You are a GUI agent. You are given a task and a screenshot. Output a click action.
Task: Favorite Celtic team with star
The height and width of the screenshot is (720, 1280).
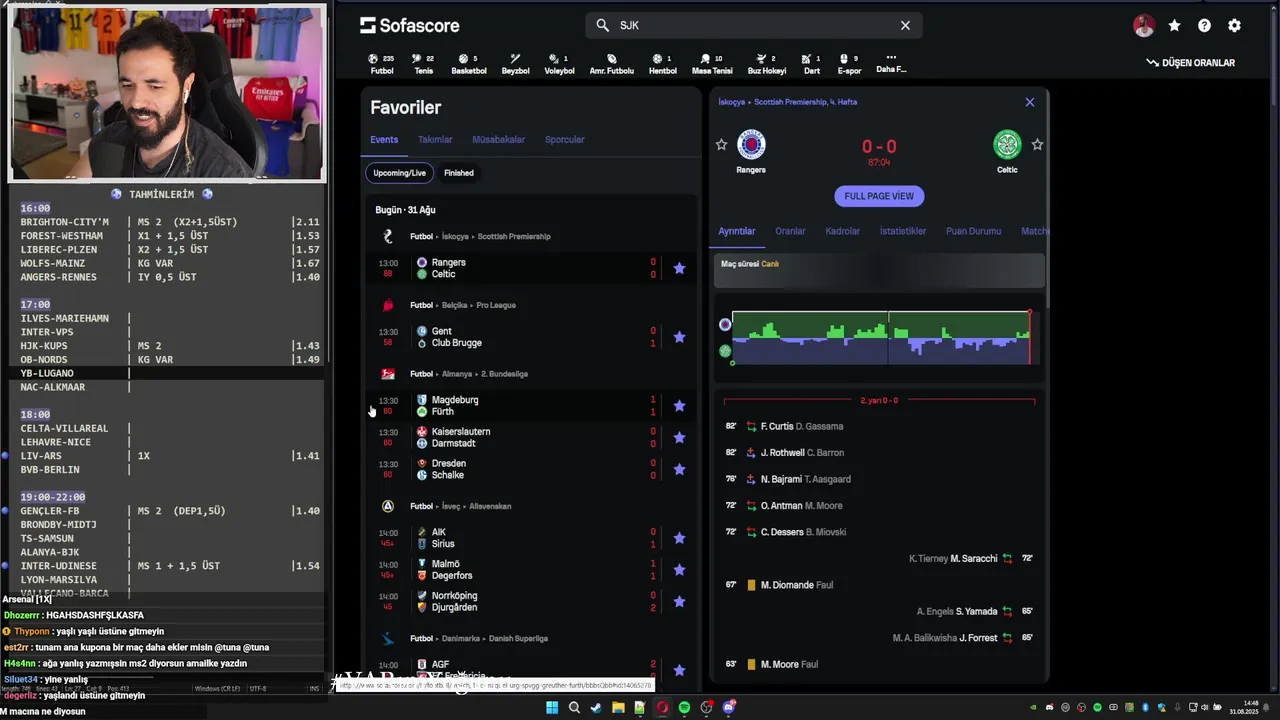(1037, 145)
